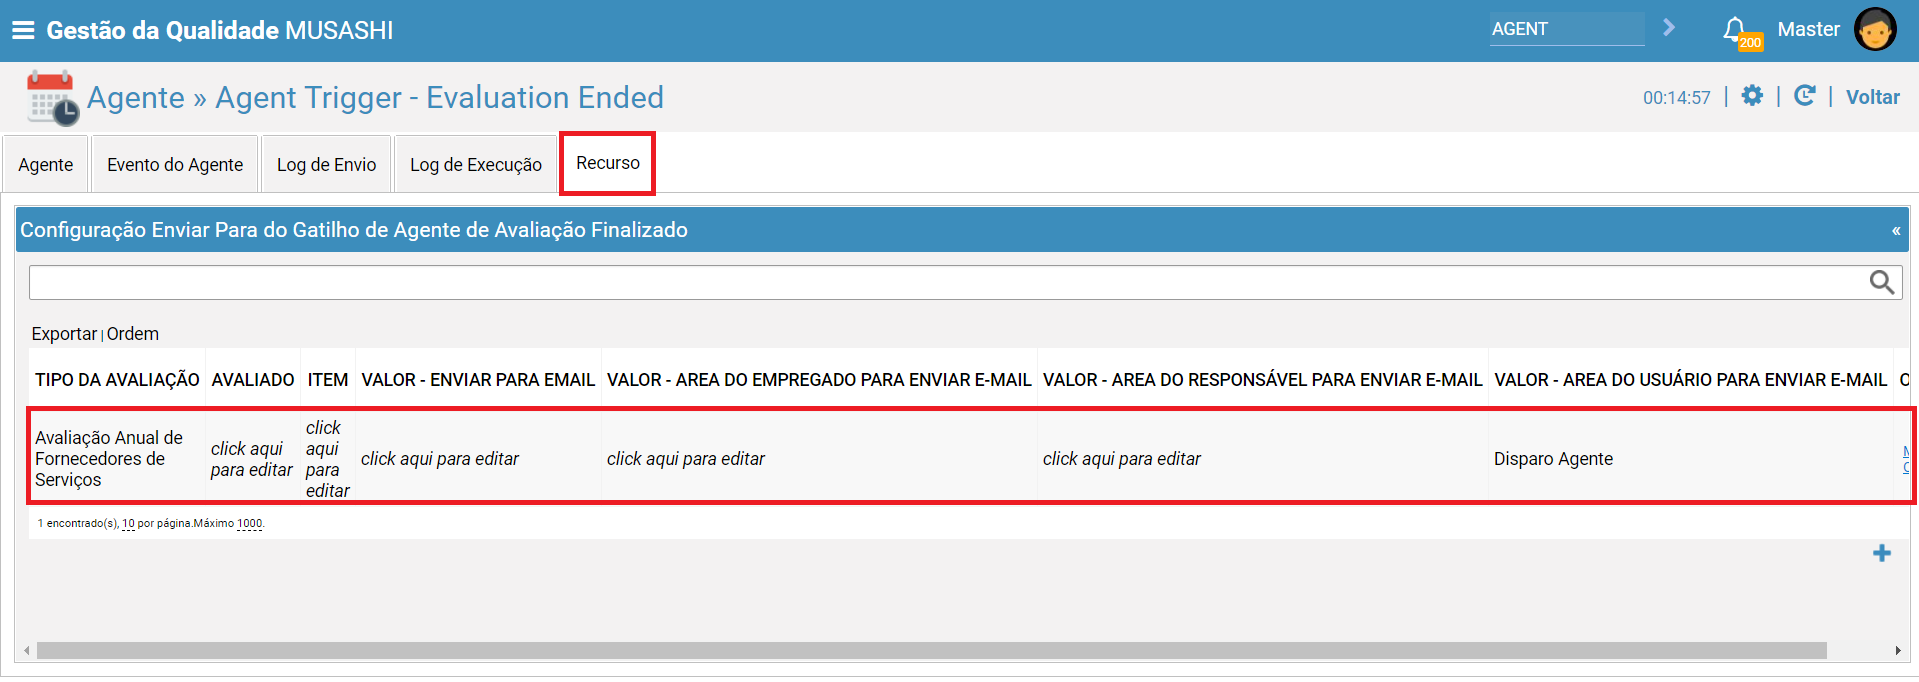
Task: Click the Ordem link
Action: (x=133, y=334)
